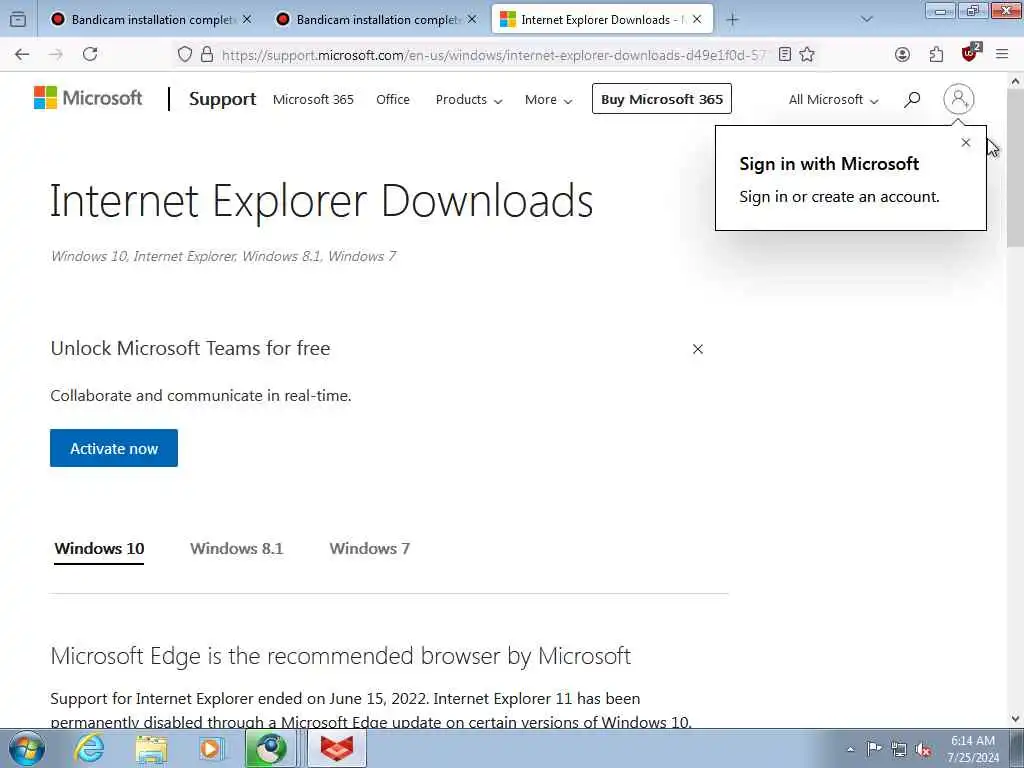Click the scrollbar down arrow
The image size is (1024, 768).
1015,720
